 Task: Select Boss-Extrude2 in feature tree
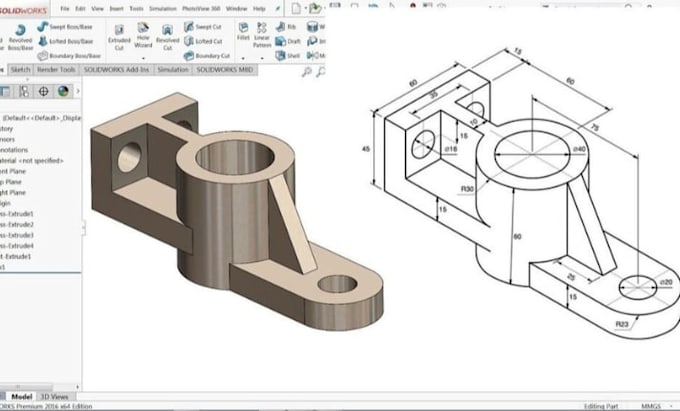pyautogui.click(x=17, y=225)
